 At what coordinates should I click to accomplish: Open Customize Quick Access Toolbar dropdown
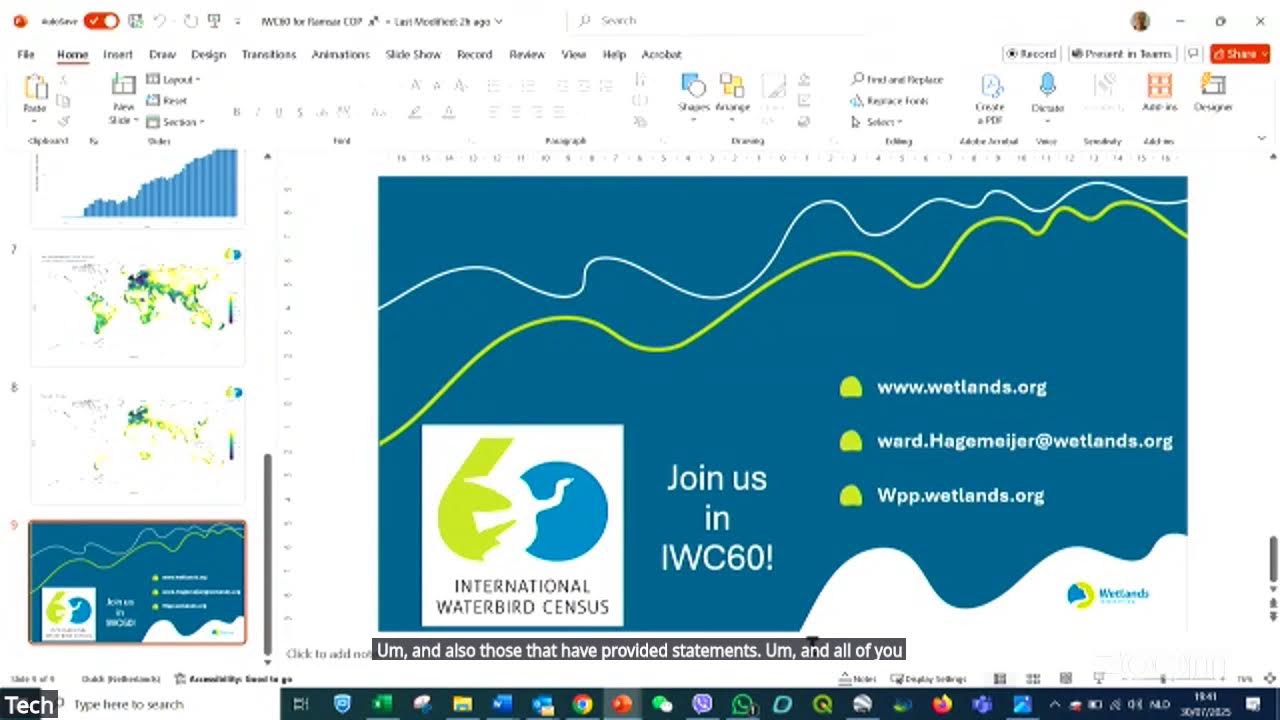click(237, 21)
